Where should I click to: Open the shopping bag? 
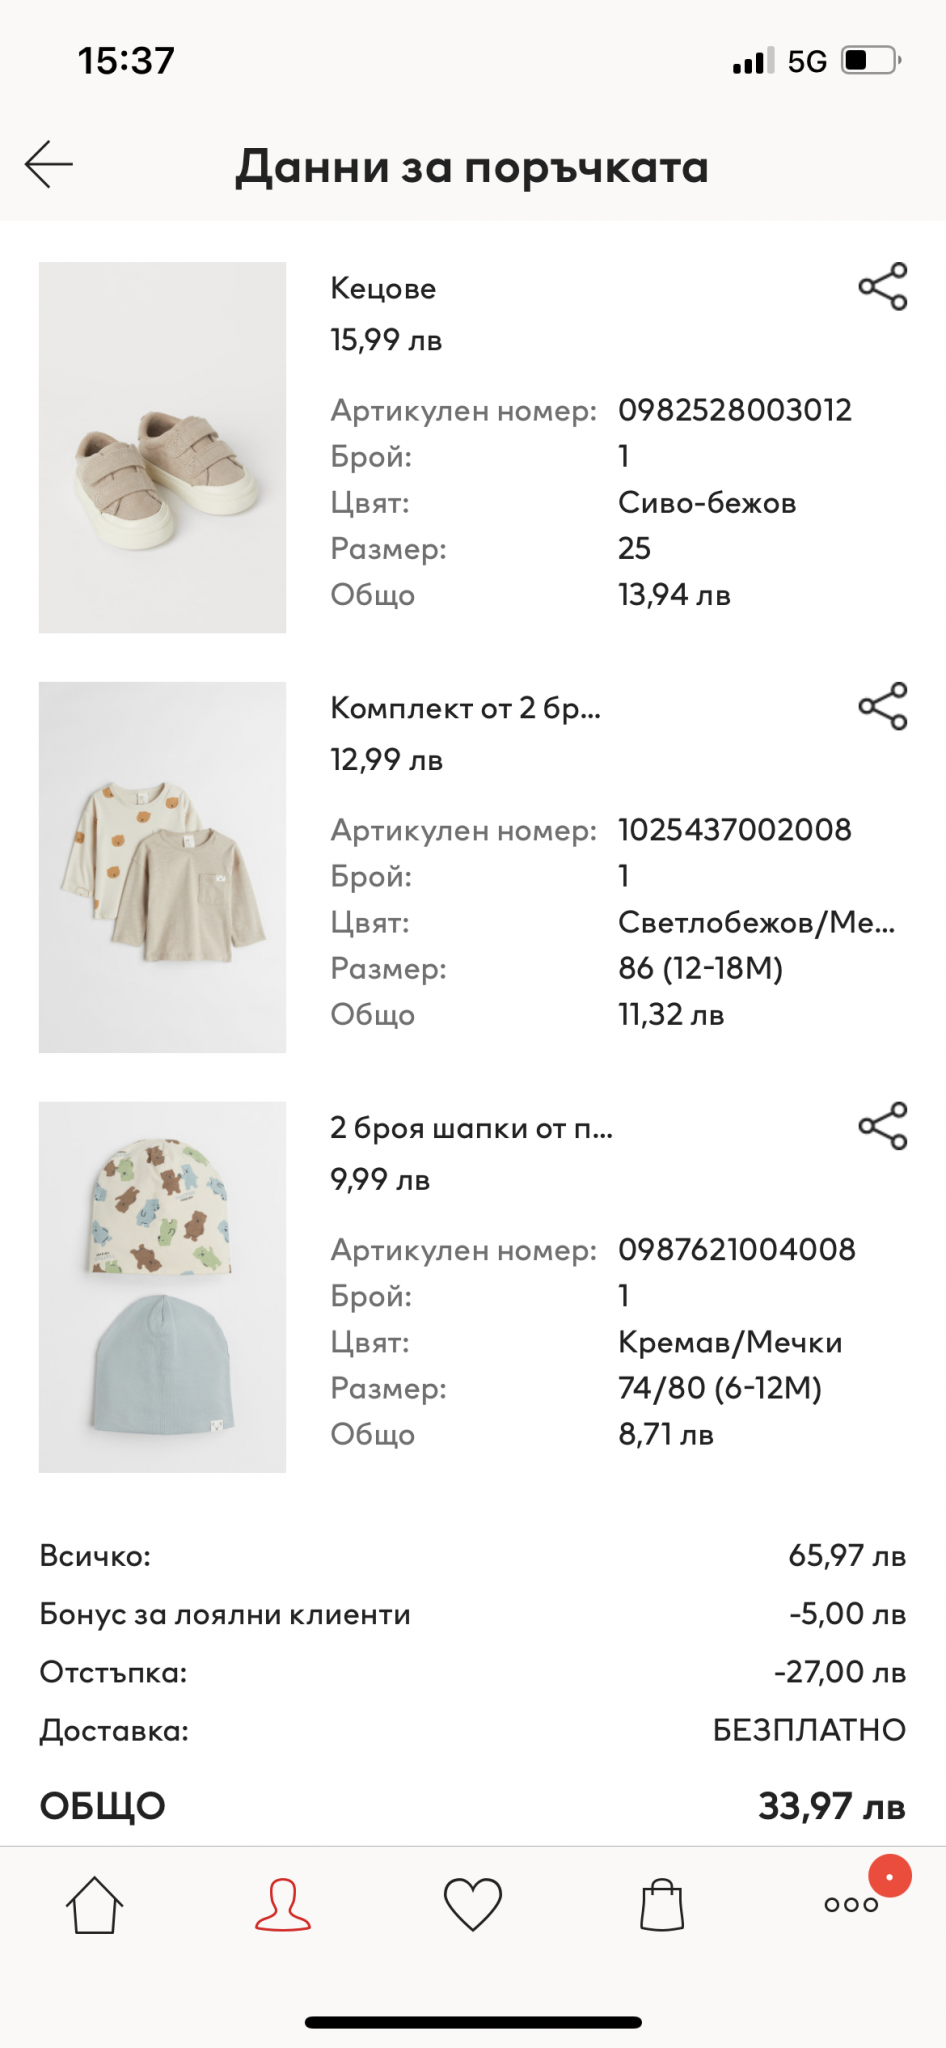tap(661, 1904)
